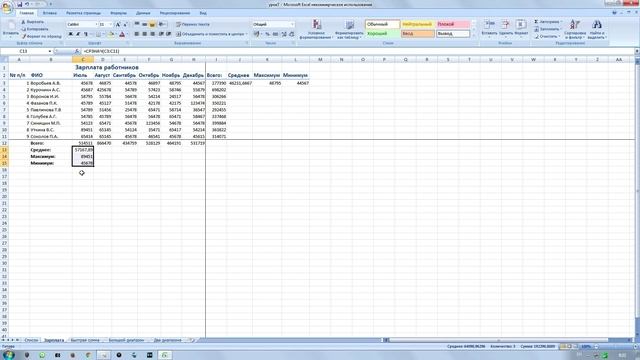Apply the fill color bucket
The height and width of the screenshot is (360, 640).
point(111,34)
